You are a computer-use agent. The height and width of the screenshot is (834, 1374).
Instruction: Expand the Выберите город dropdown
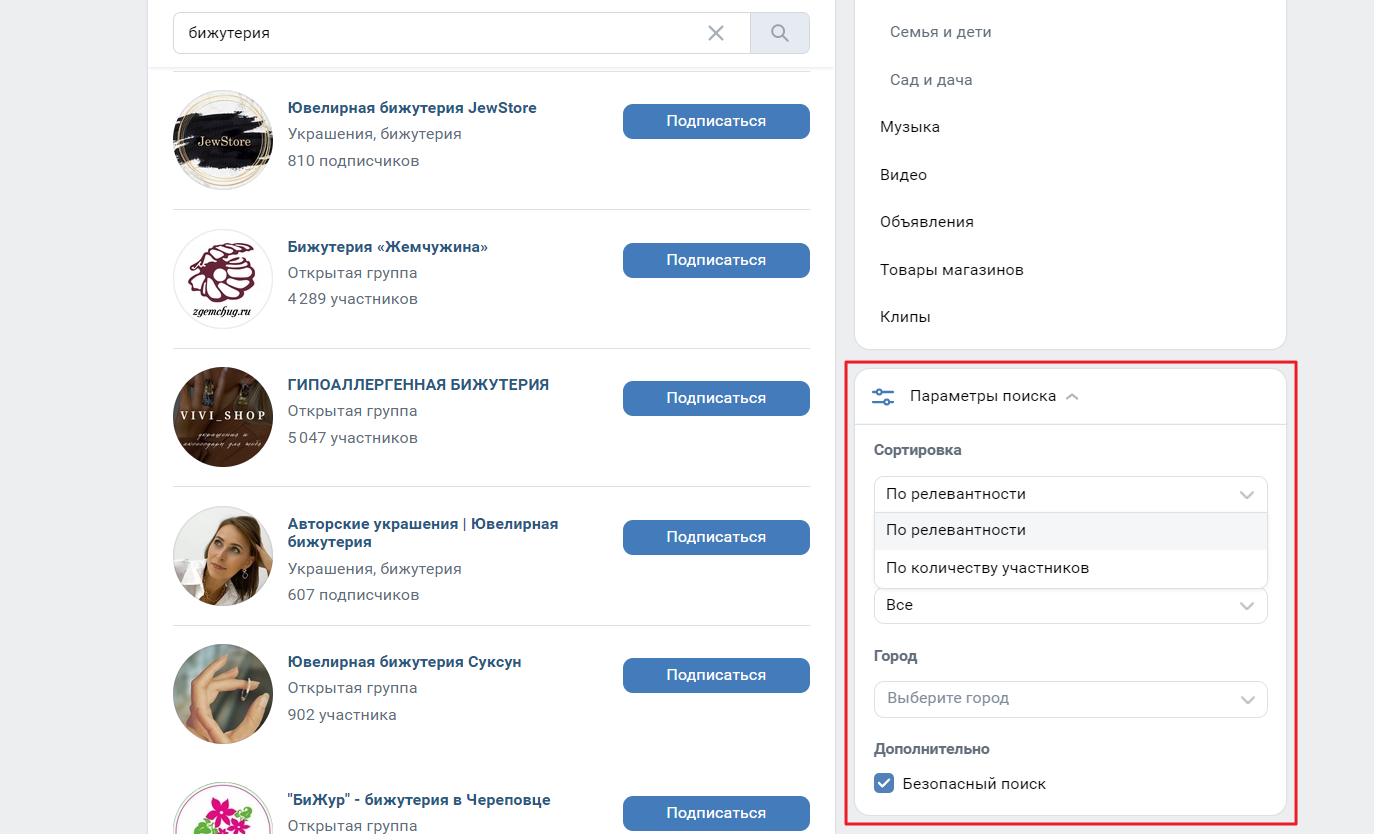1070,699
